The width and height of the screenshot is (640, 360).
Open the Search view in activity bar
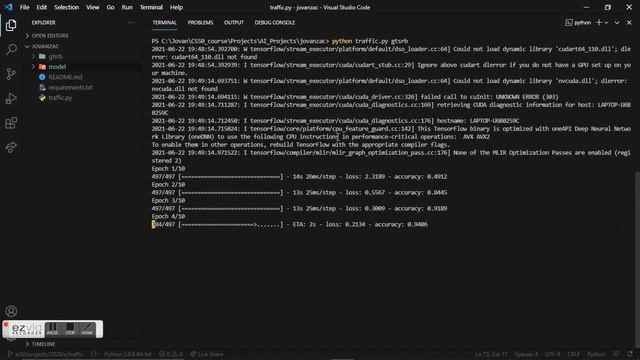pos(11,49)
